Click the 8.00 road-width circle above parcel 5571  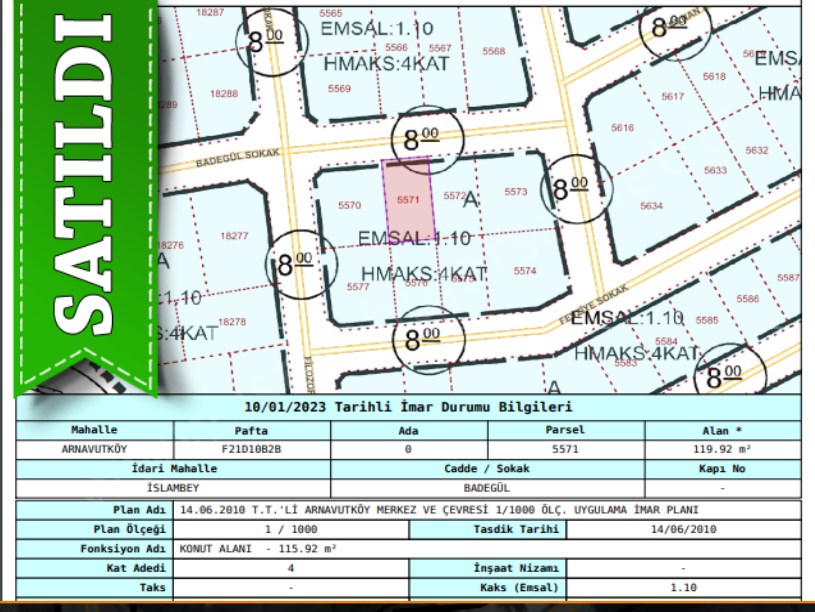(x=421, y=139)
